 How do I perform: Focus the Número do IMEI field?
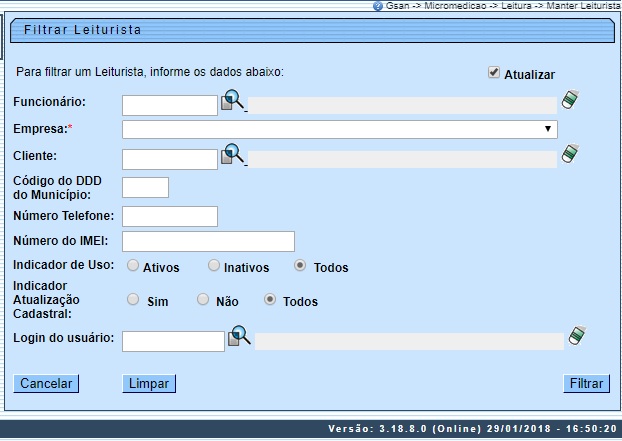tap(208, 241)
